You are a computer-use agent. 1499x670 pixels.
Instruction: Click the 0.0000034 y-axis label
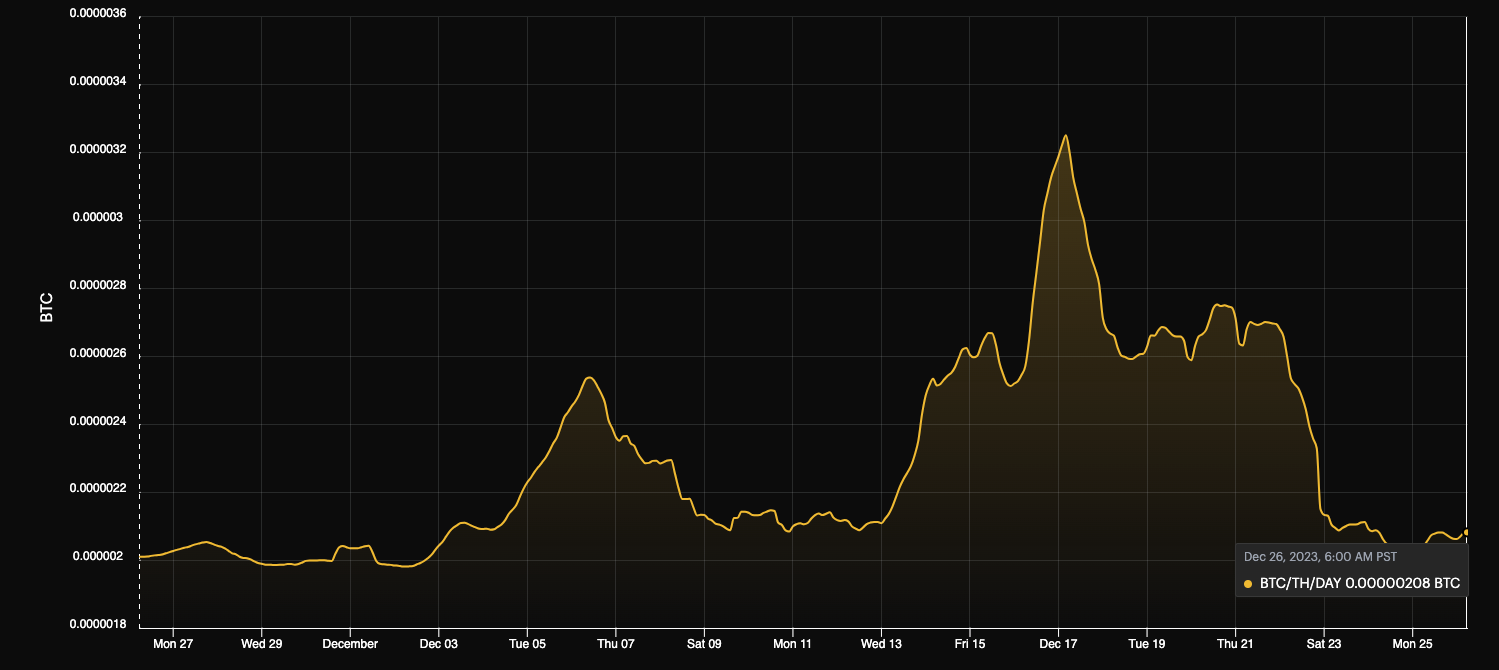coord(97,83)
